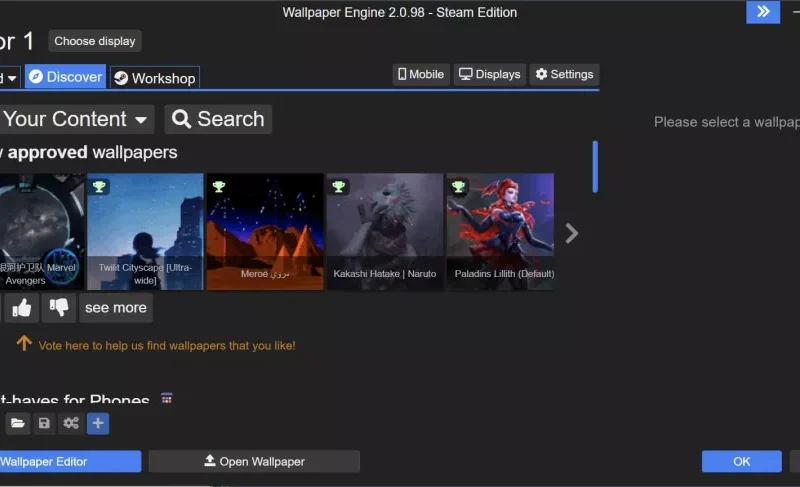Open the playlist folder icon
The height and width of the screenshot is (487, 800).
pos(18,423)
